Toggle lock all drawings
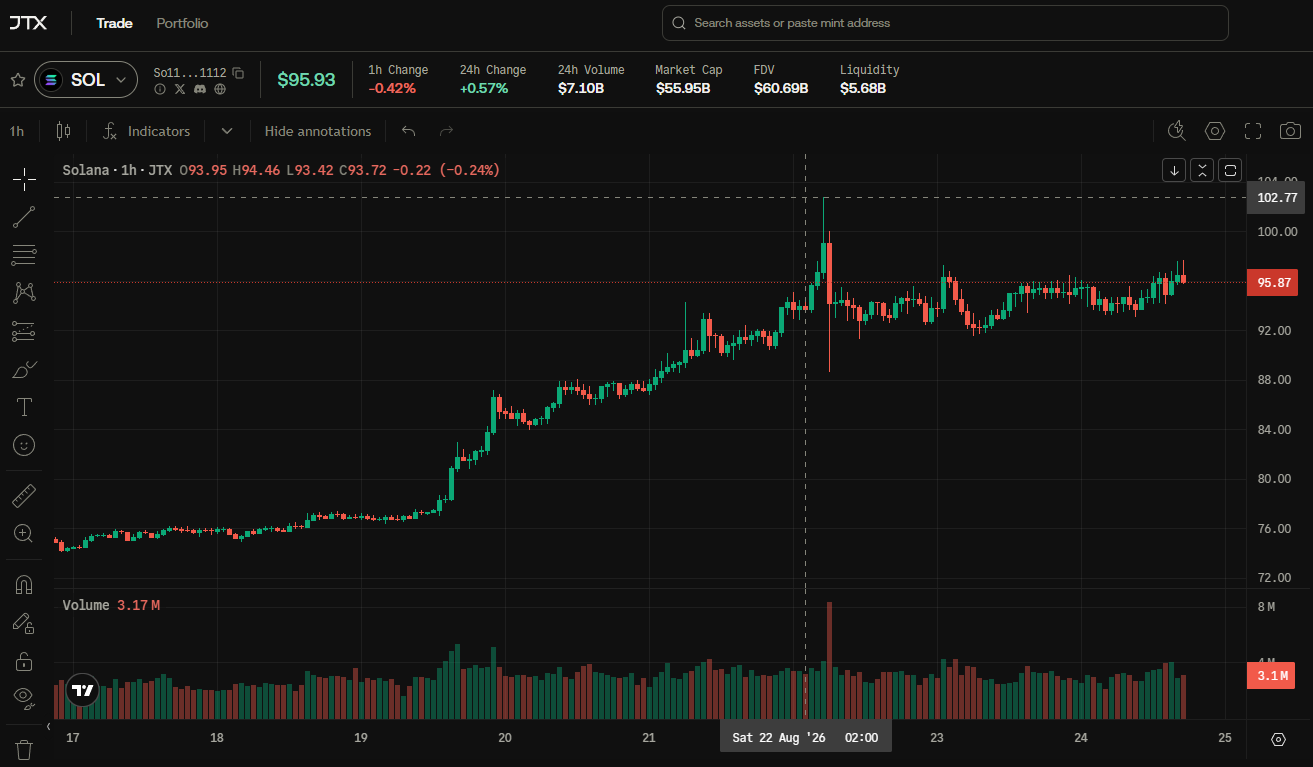This screenshot has width=1313, height=767. pos(24,661)
